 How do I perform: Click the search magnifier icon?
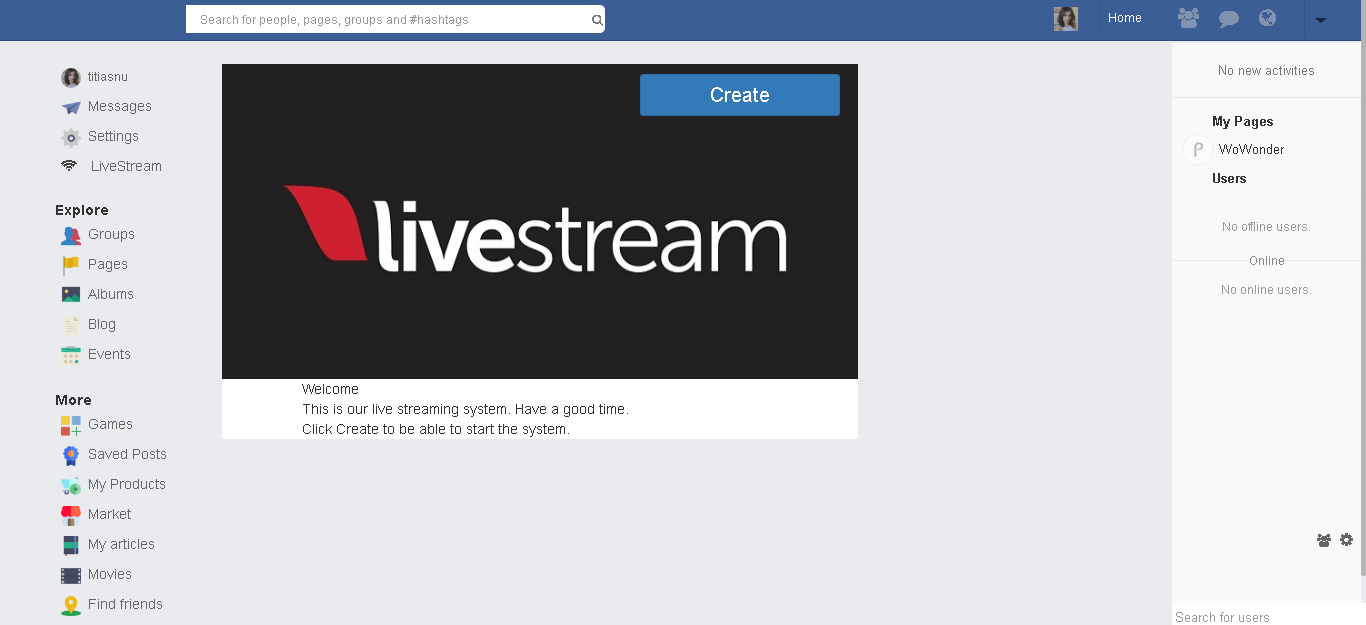click(597, 20)
